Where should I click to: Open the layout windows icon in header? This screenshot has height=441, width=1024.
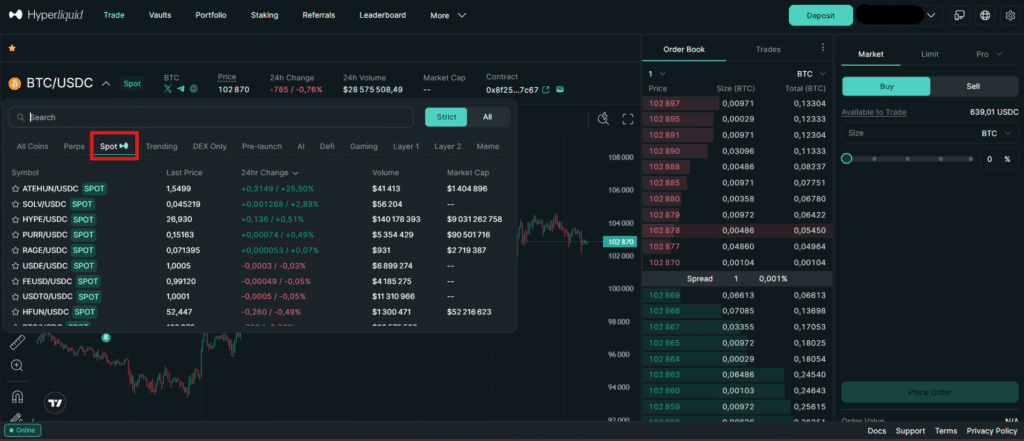pyautogui.click(x=959, y=15)
